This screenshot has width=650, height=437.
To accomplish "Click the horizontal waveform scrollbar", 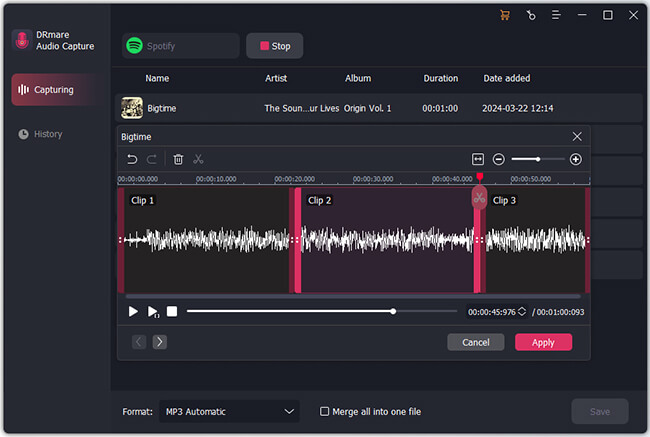I will pyautogui.click(x=353, y=296).
